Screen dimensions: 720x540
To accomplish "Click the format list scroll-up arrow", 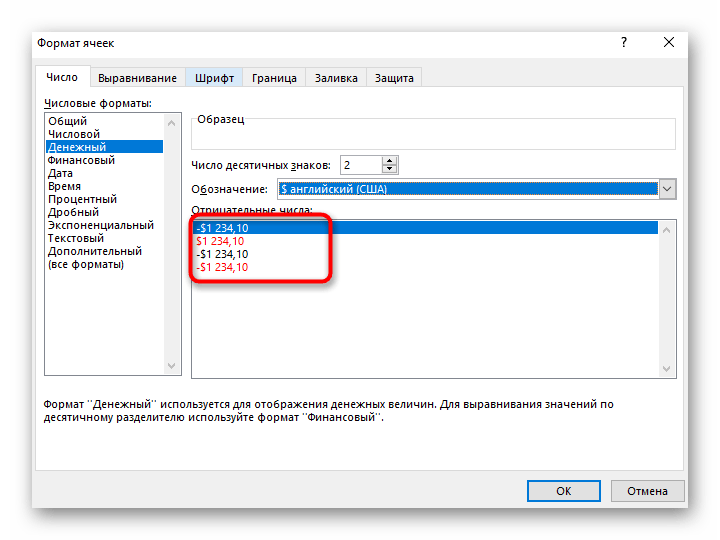I will point(172,123).
